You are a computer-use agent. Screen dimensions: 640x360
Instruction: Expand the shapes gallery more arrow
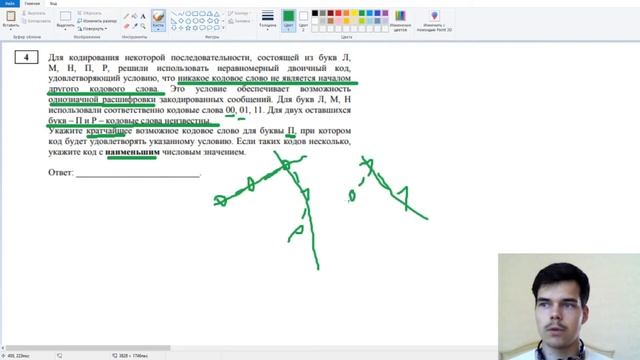click(223, 28)
